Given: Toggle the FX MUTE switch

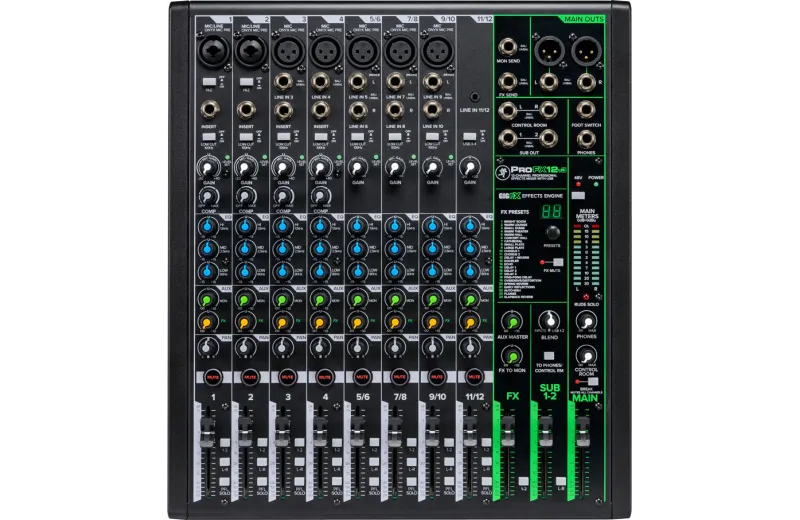Looking at the screenshot, I should 556,262.
